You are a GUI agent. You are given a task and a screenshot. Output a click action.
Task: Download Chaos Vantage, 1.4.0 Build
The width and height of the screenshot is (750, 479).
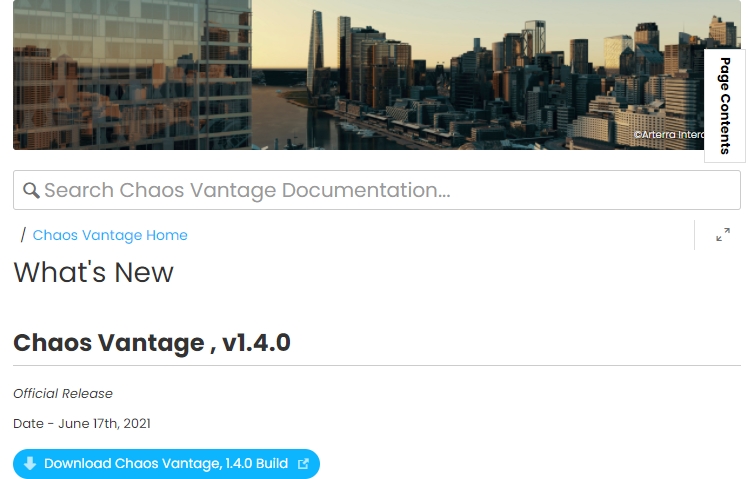[x=166, y=464]
